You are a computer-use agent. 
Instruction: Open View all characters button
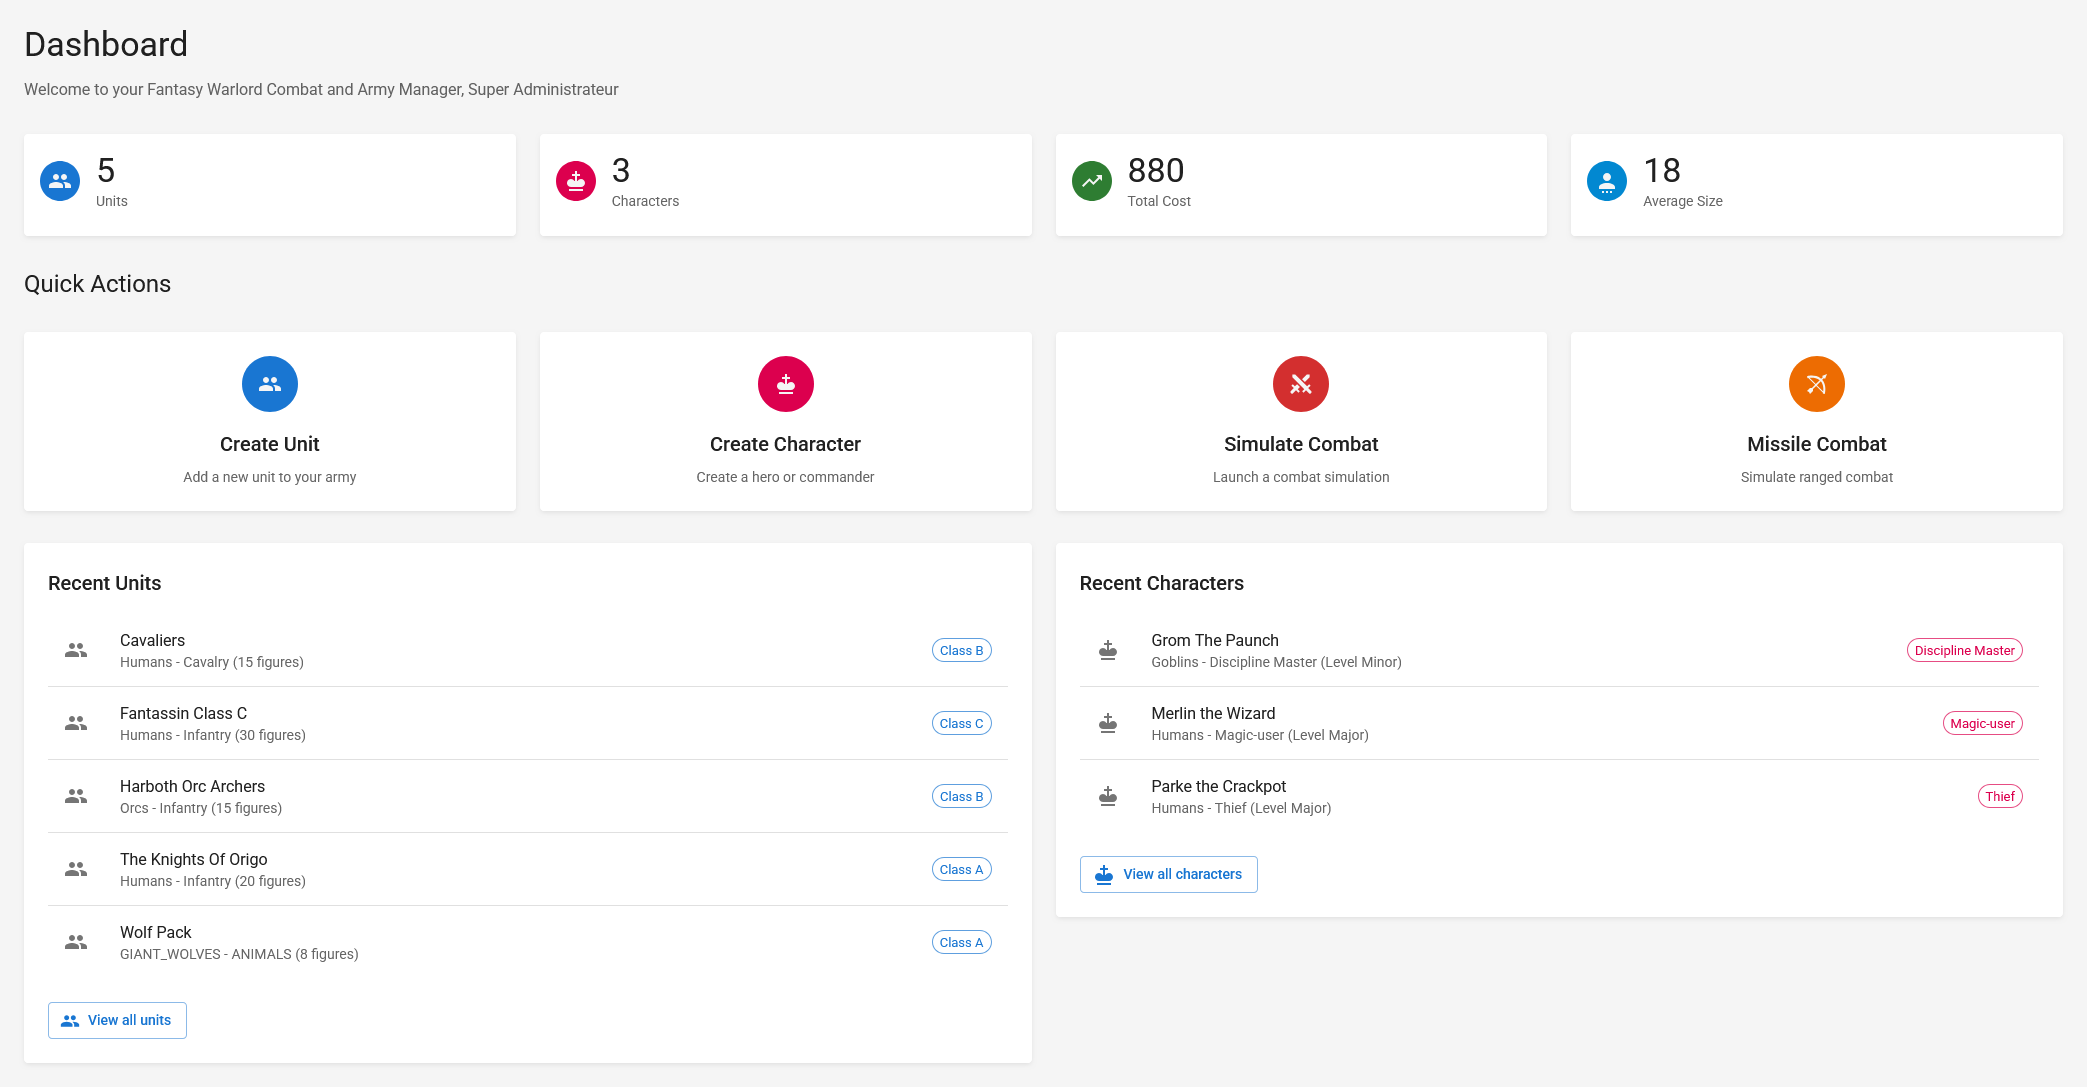click(1168, 874)
